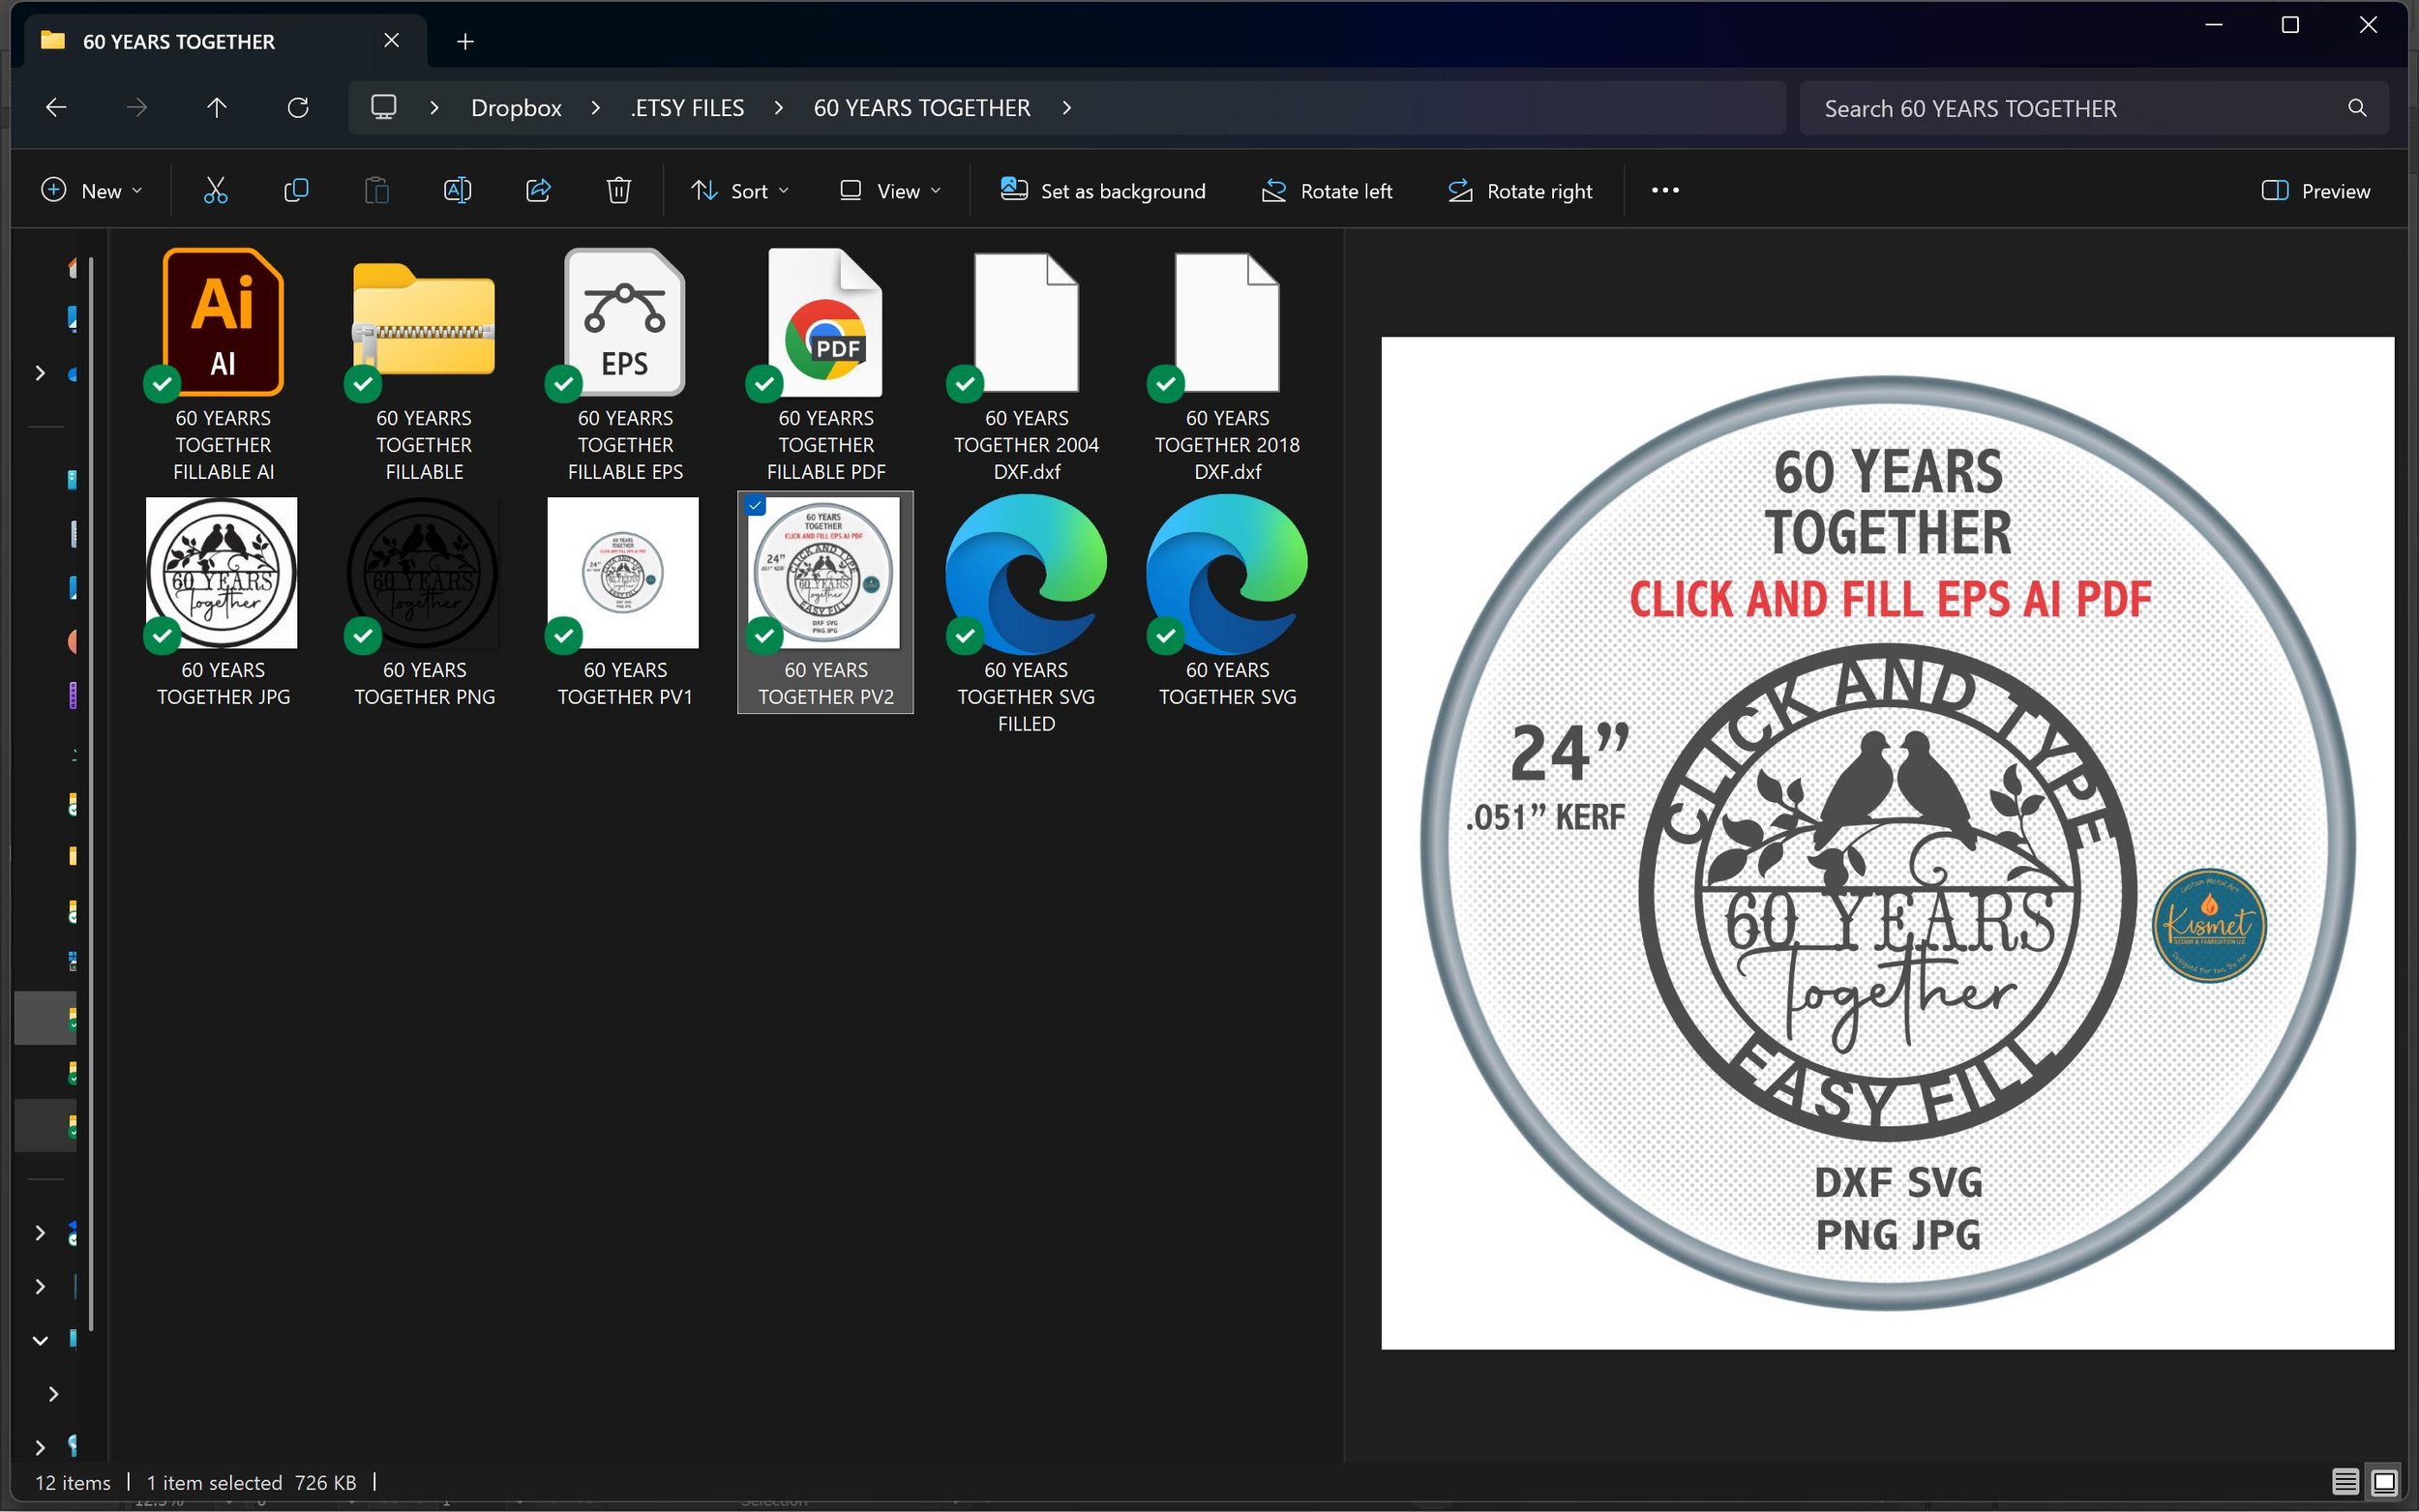Go up one folder level
This screenshot has width=2419, height=1512.
(217, 108)
